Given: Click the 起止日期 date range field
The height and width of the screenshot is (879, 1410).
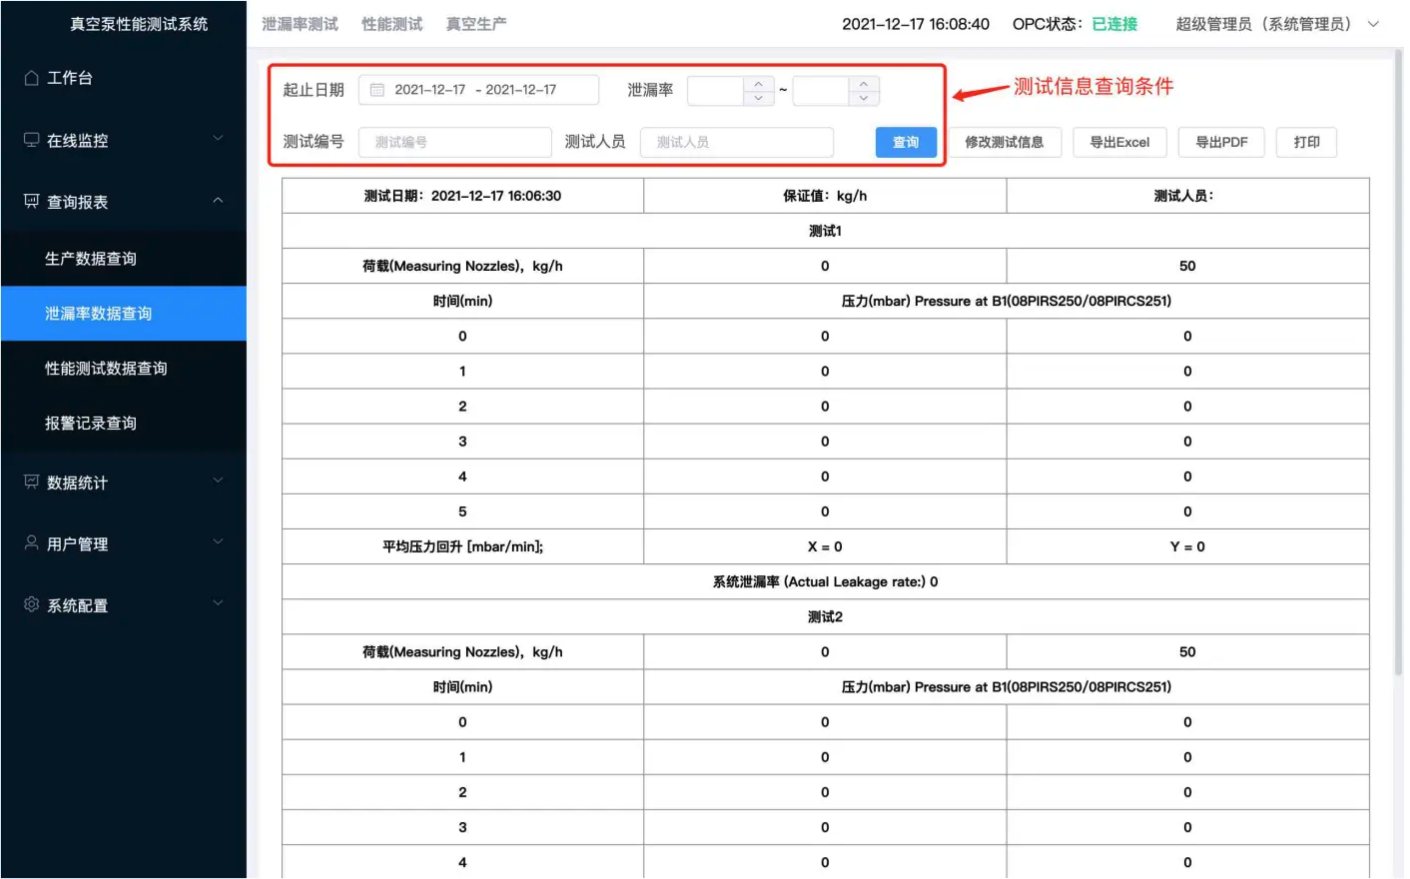Looking at the screenshot, I should 479,90.
